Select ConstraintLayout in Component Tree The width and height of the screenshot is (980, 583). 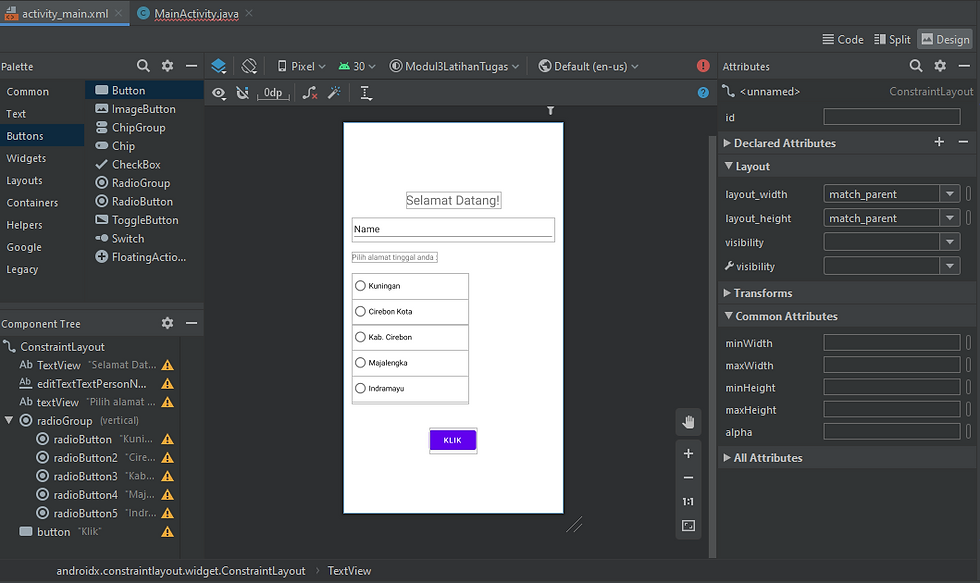click(62, 347)
